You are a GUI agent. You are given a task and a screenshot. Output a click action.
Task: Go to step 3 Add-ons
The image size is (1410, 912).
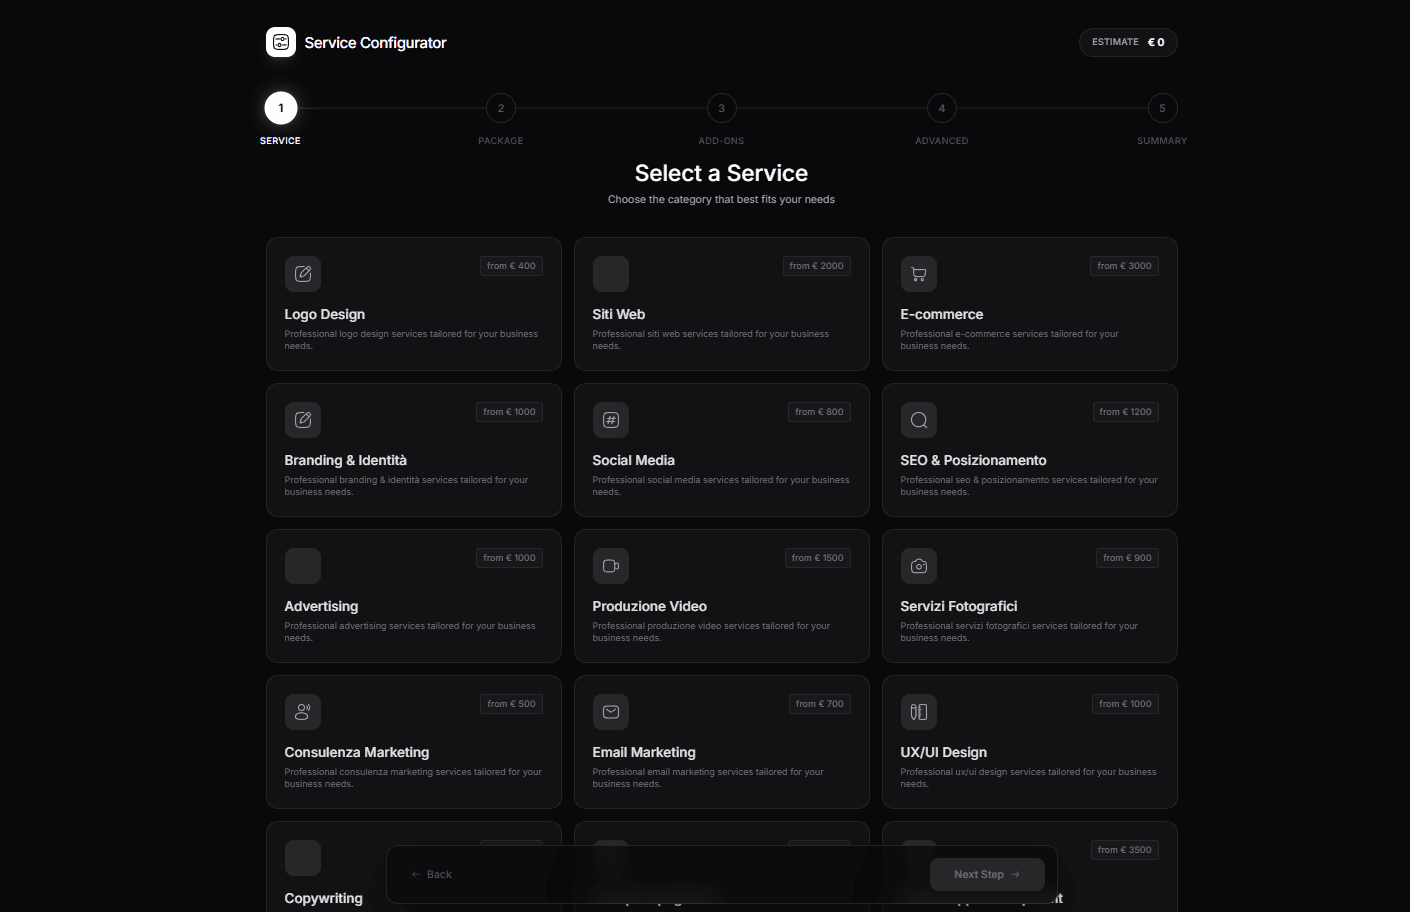point(721,108)
